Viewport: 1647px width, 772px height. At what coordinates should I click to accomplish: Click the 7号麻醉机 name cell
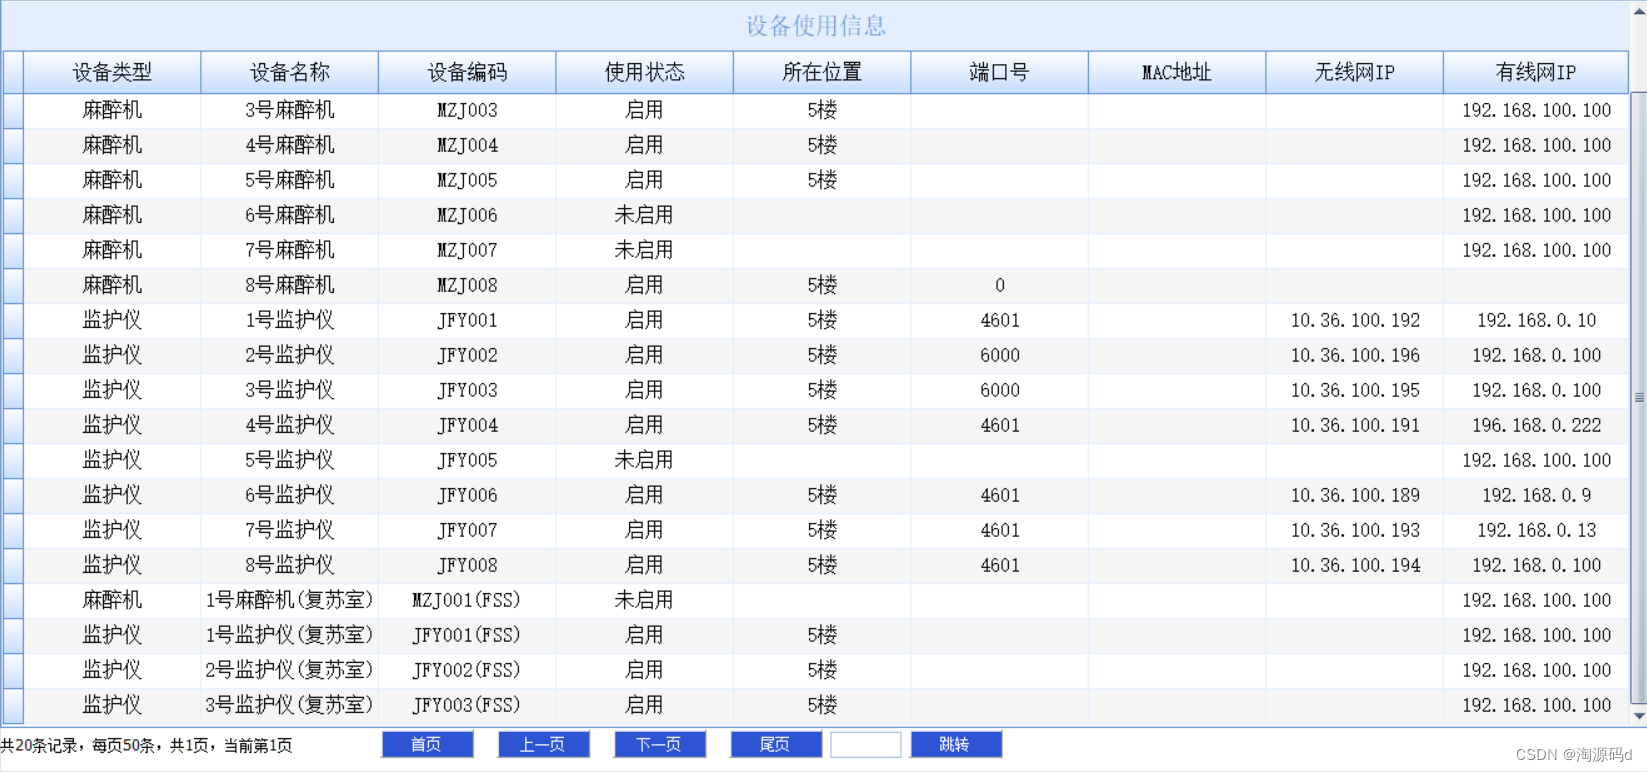(x=290, y=250)
